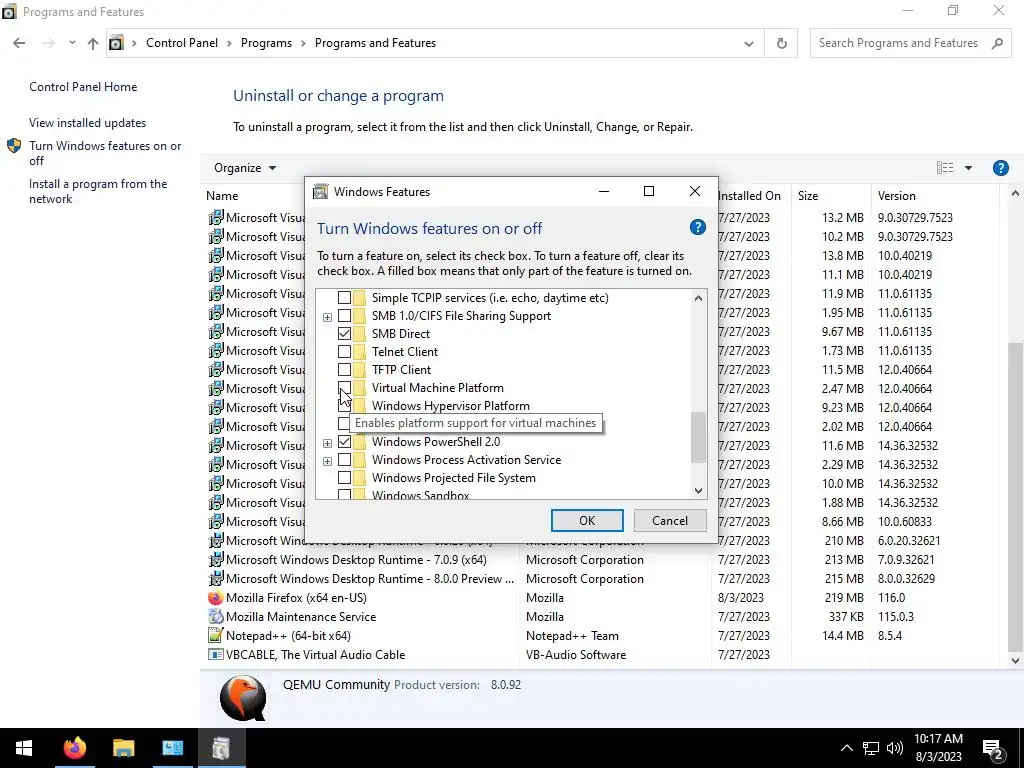
Task: Click the Windows Features title bar icon
Action: [320, 191]
